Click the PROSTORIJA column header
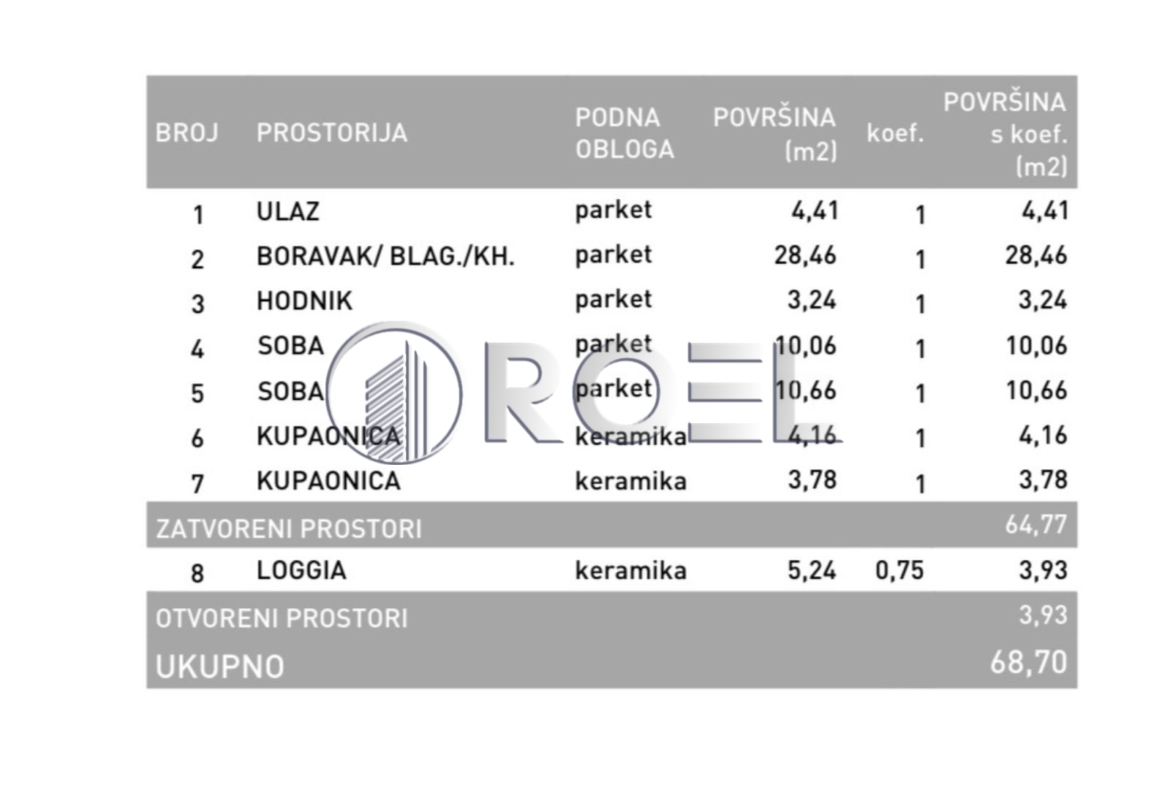Image resolution: width=1170 pixels, height=785 pixels. tap(332, 133)
